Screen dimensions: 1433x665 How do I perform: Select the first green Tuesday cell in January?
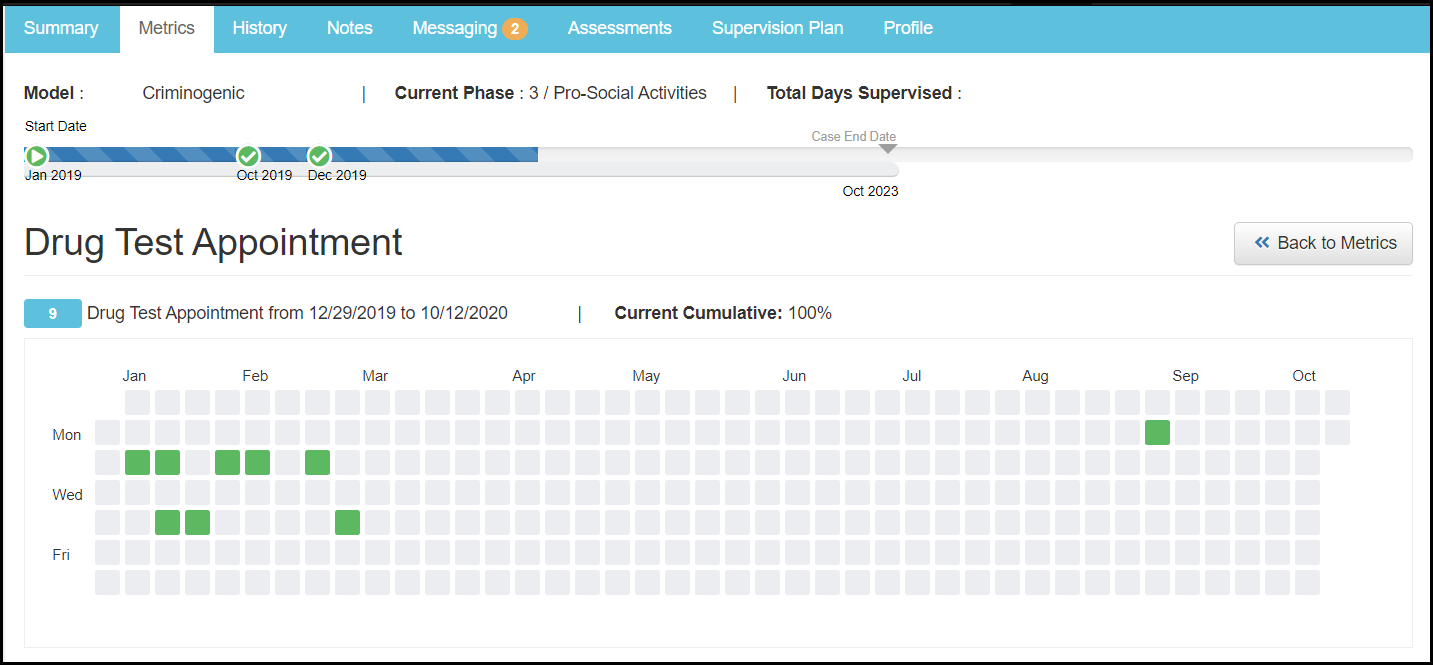click(137, 463)
